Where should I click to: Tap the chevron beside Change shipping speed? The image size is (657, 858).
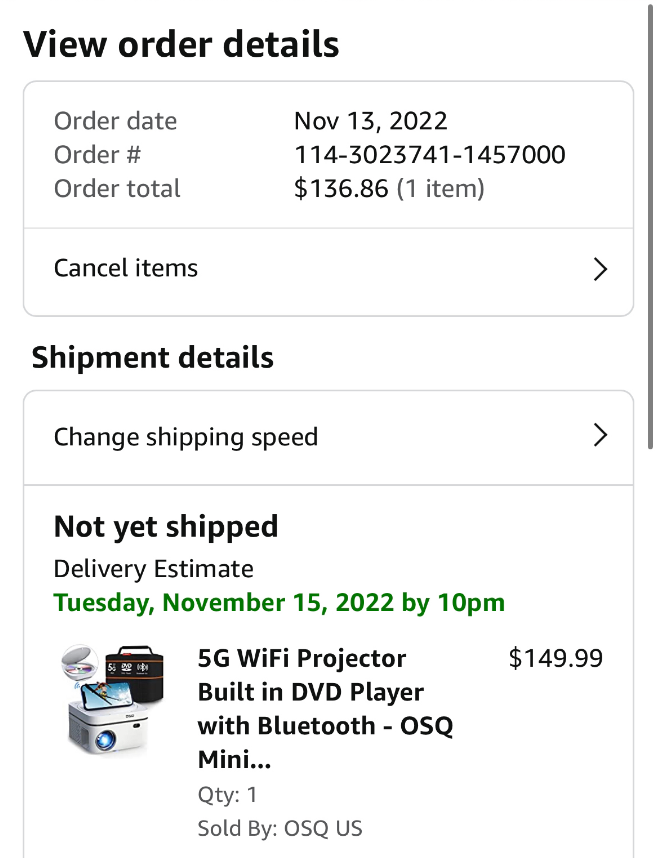pyautogui.click(x=600, y=436)
